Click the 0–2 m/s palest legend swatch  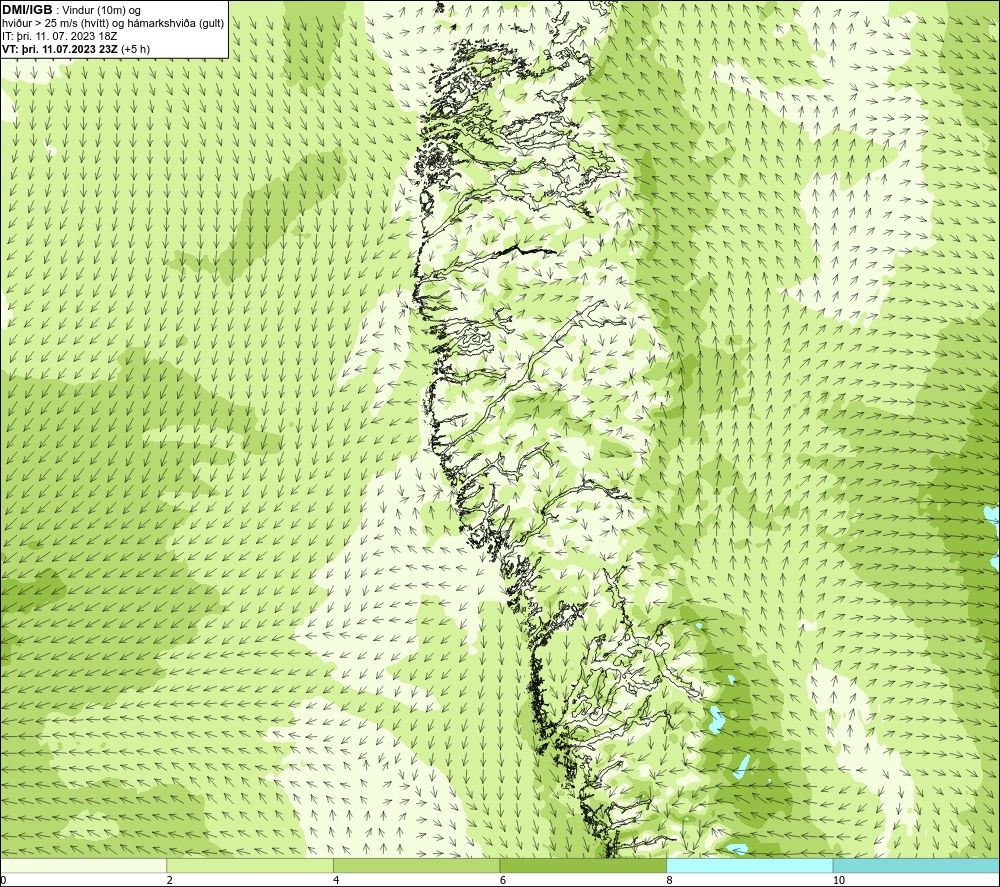(84, 865)
